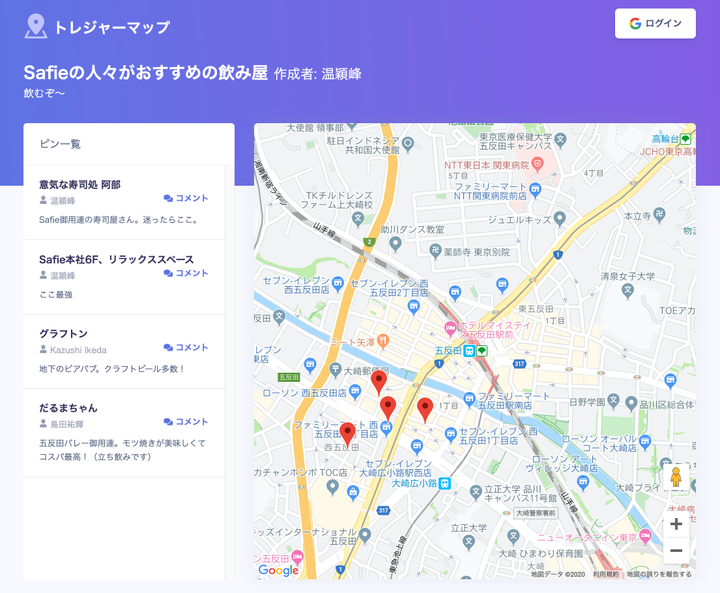Log in with the Google ログイン button
This screenshot has width=720, height=593.
pos(655,23)
